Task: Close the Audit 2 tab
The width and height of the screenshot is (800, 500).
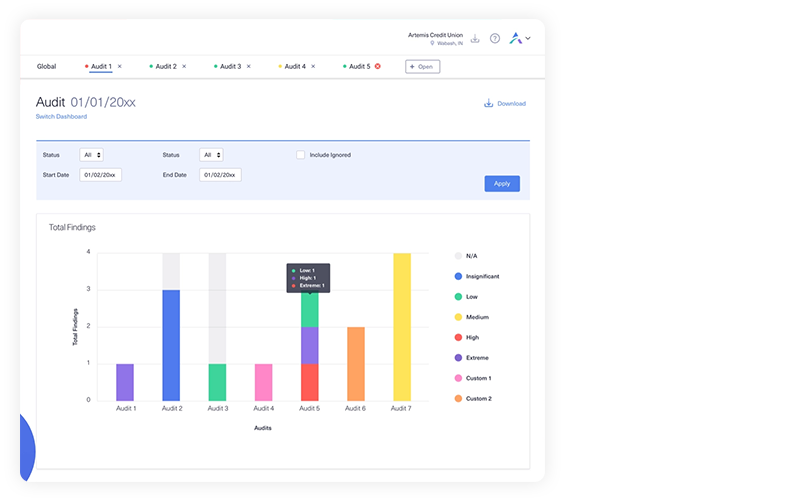Action: point(184,66)
